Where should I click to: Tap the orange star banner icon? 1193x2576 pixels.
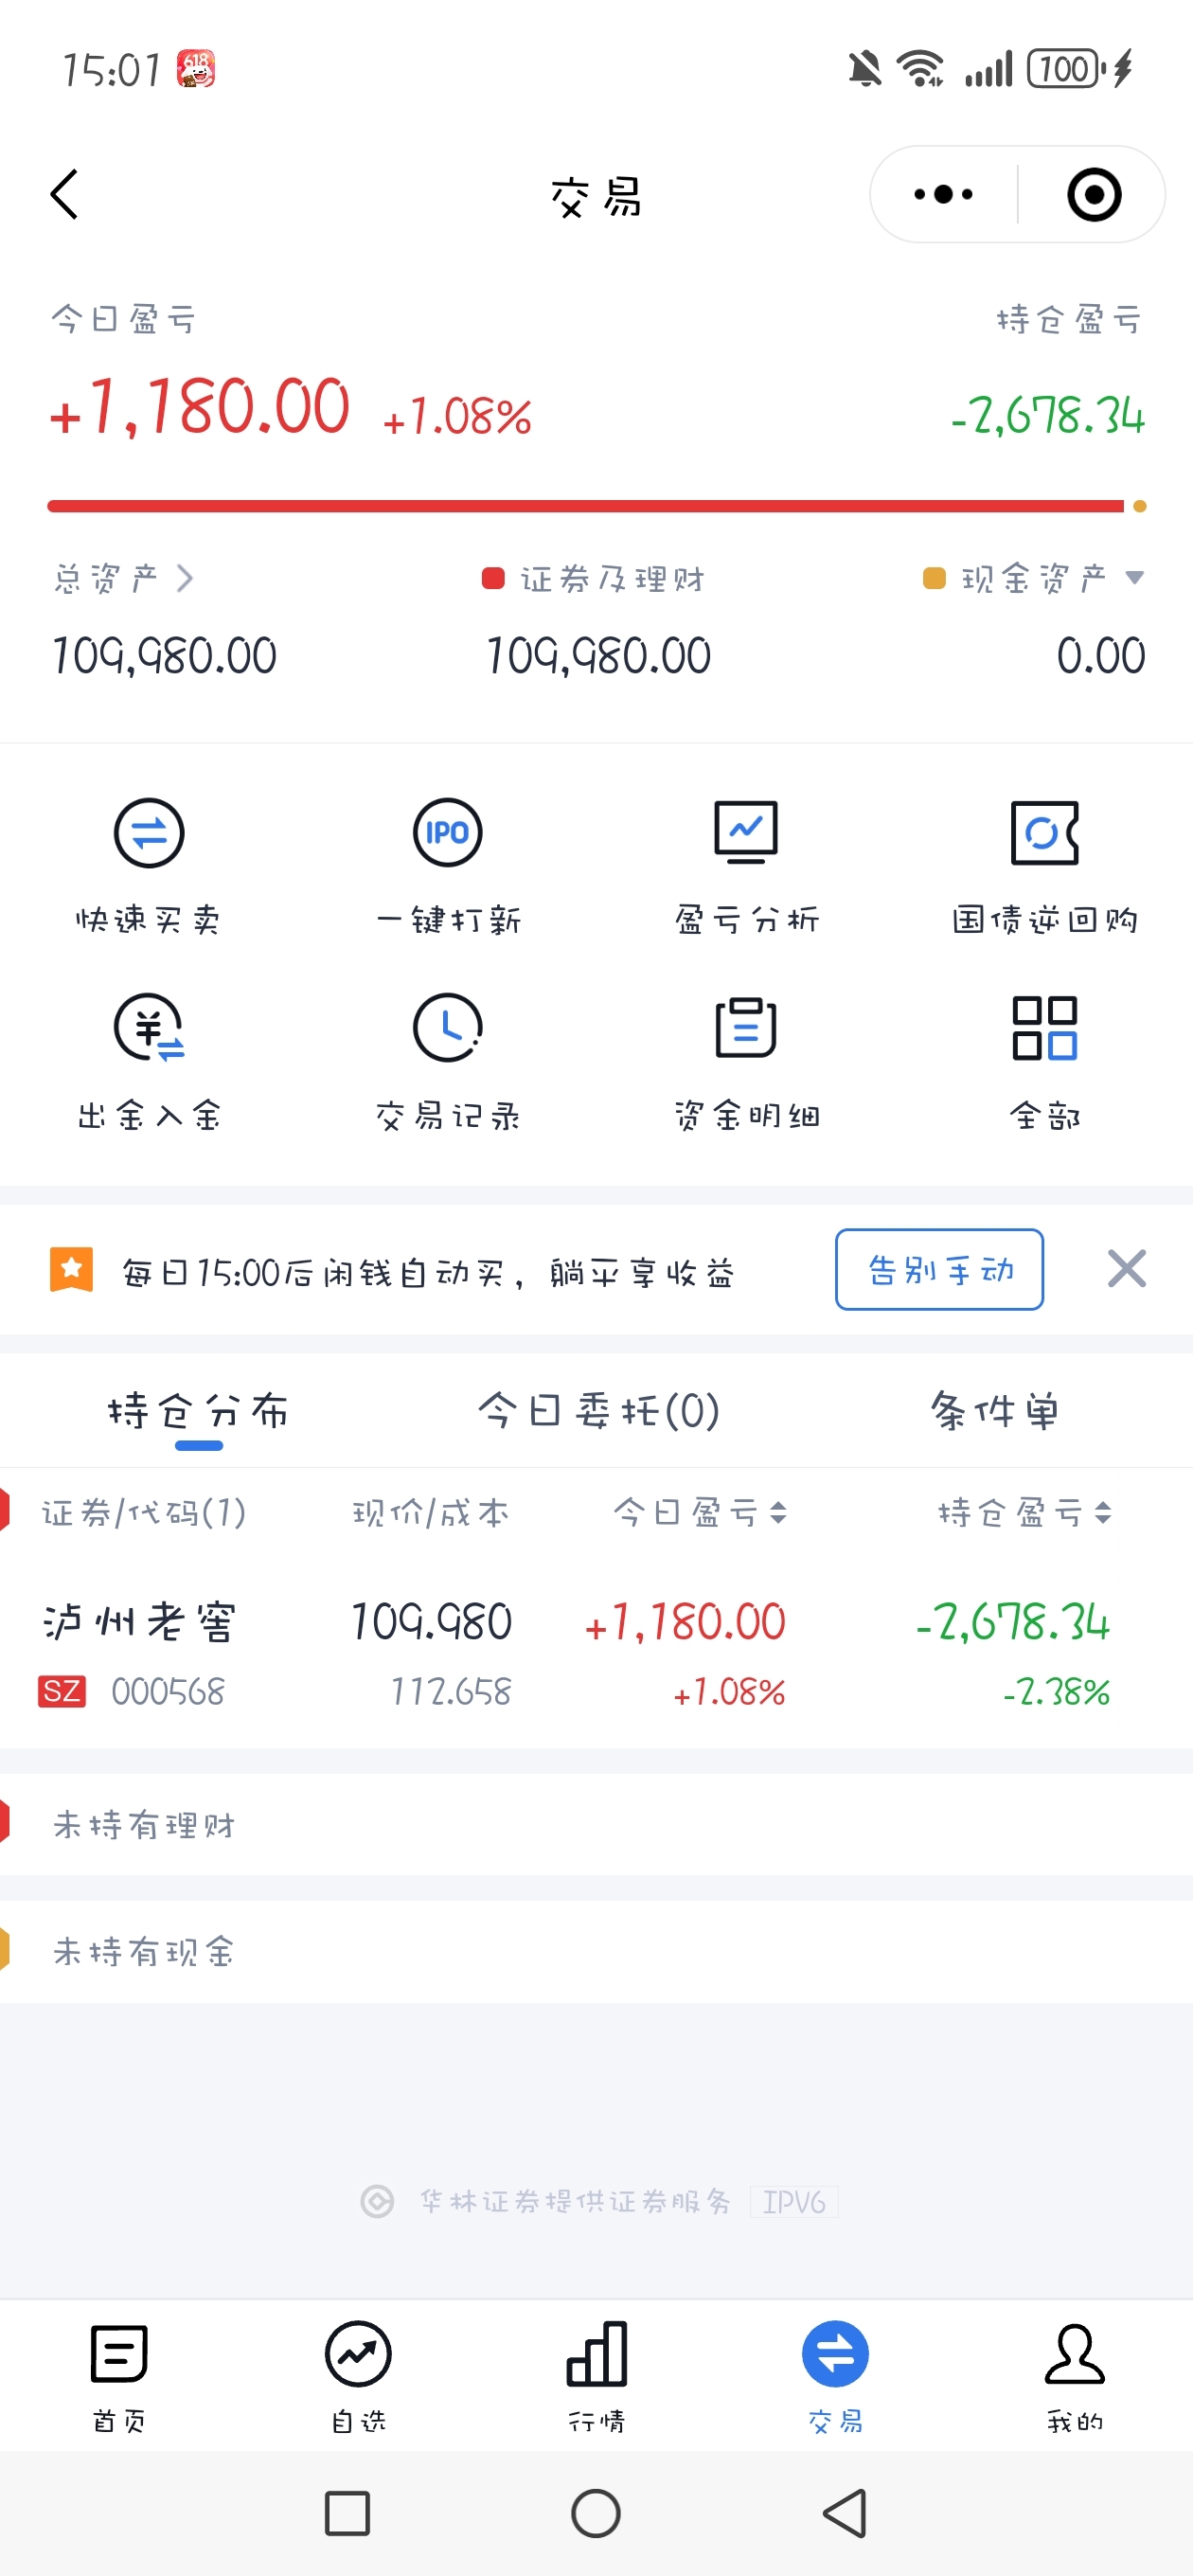[x=71, y=1270]
